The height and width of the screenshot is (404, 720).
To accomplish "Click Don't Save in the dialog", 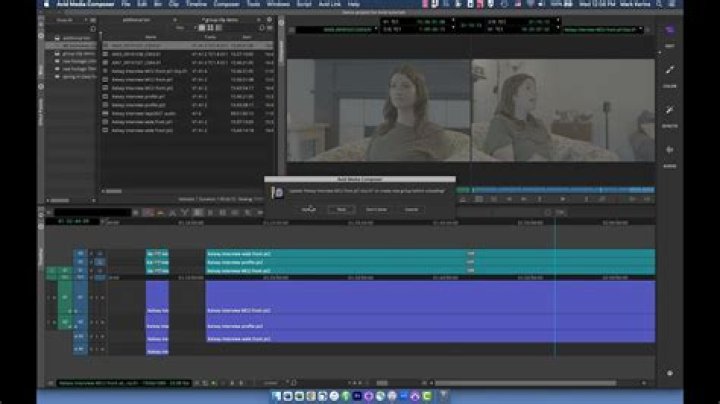I will coord(376,209).
